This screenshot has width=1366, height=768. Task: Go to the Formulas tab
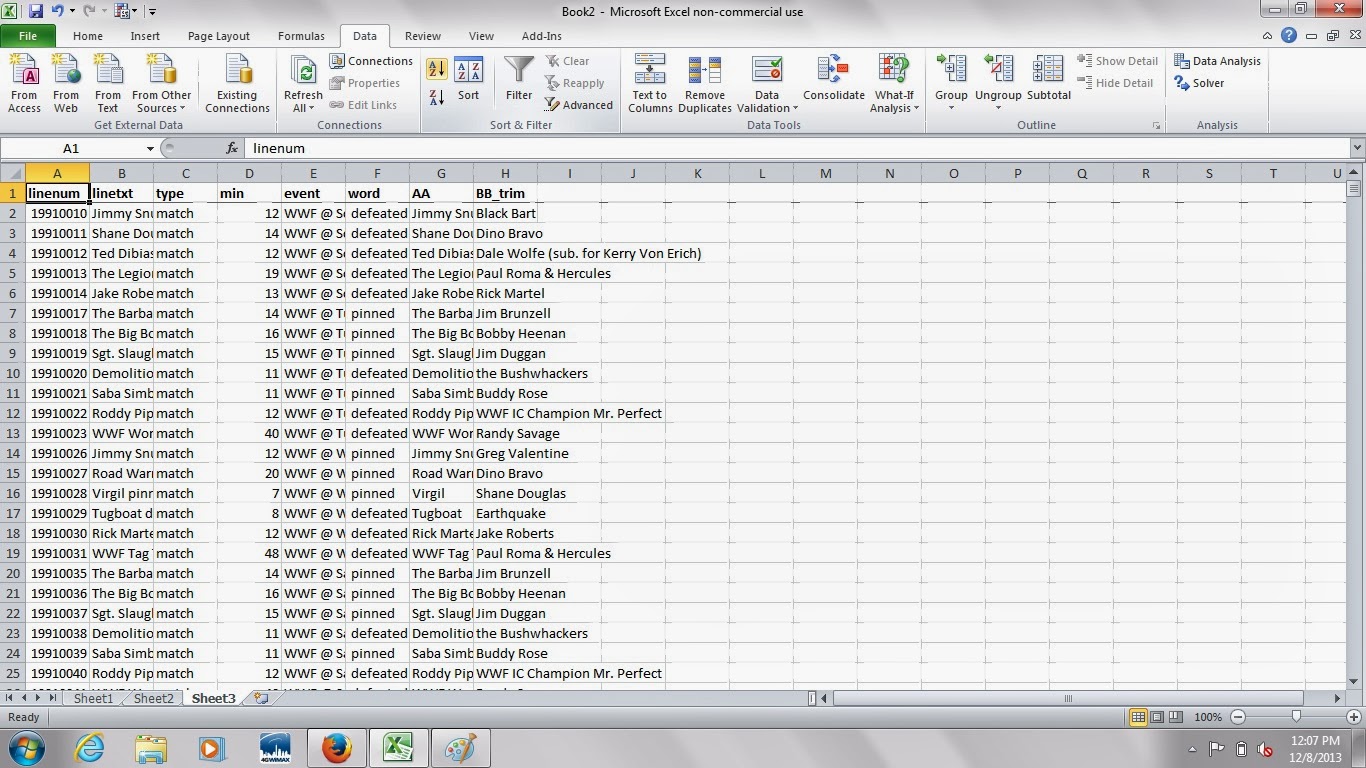point(301,36)
